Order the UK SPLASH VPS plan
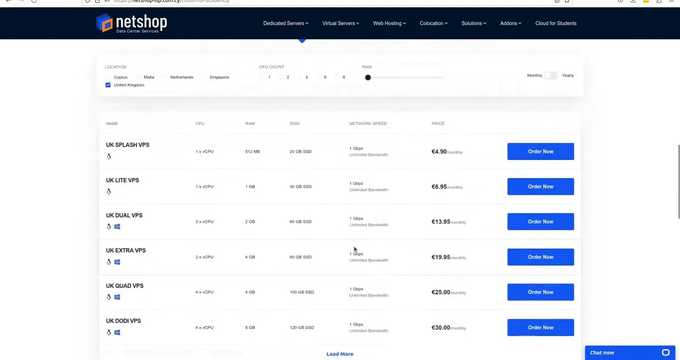The height and width of the screenshot is (360, 680). tap(540, 151)
